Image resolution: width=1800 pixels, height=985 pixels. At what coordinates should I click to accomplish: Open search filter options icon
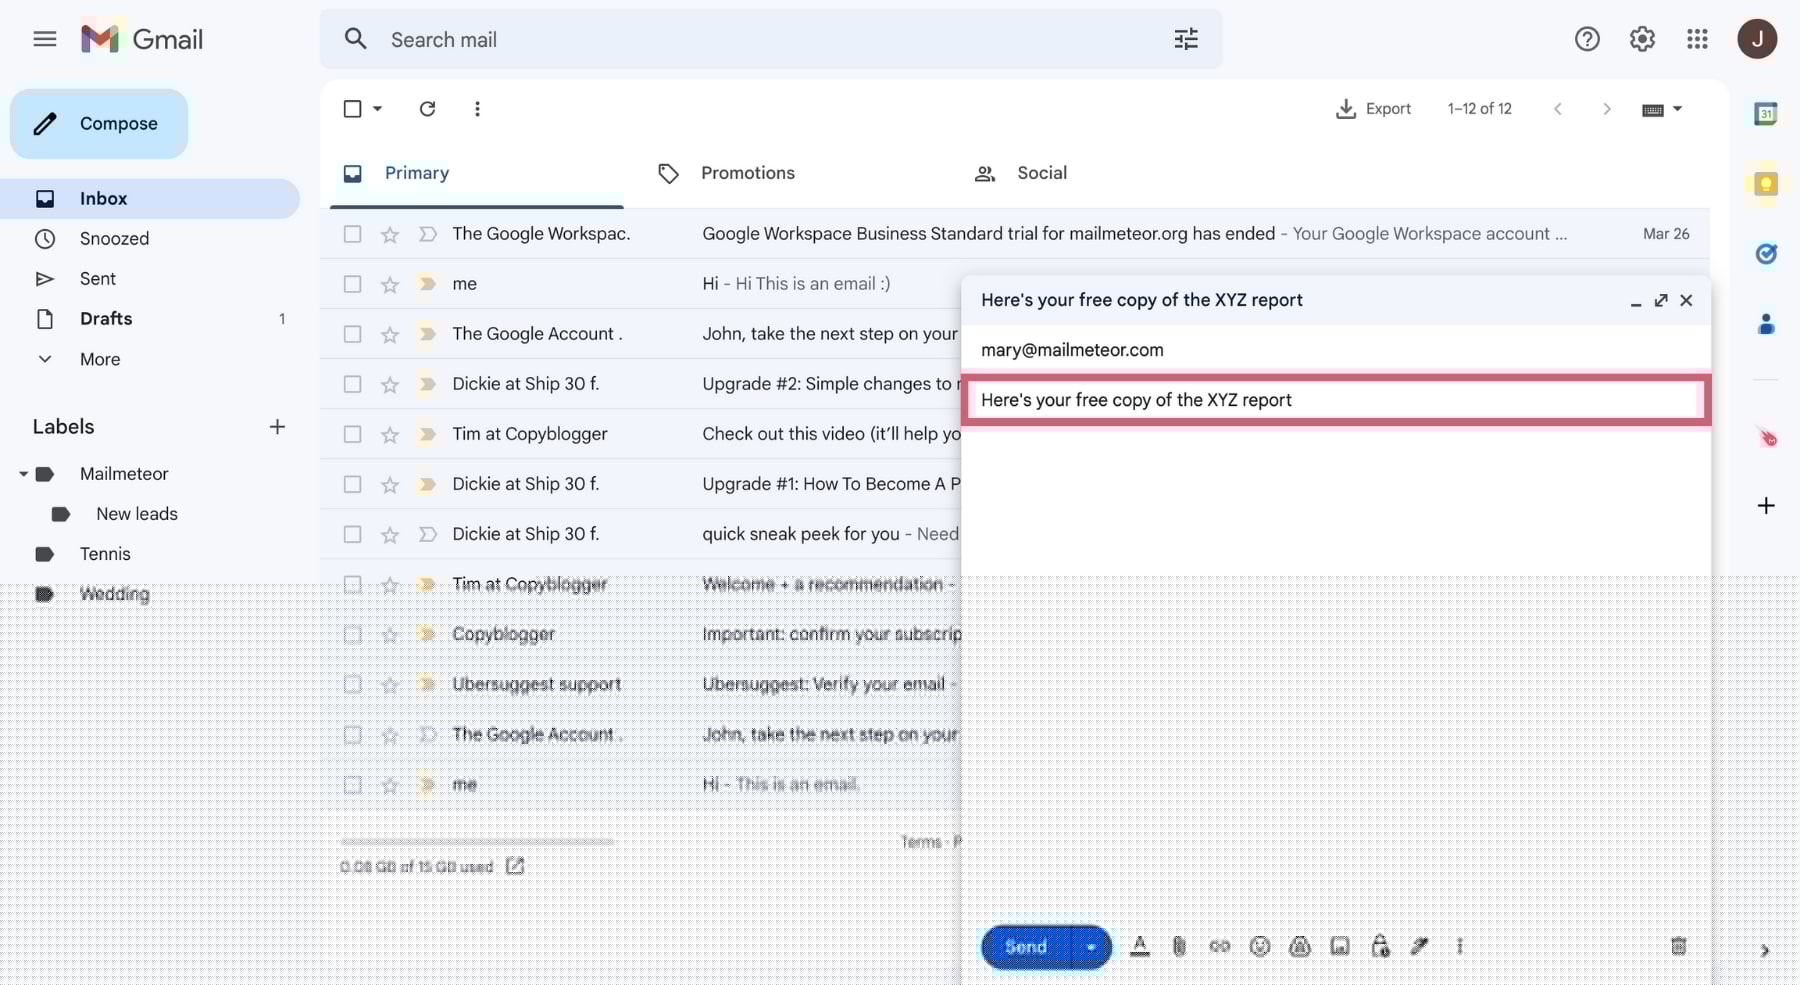tap(1186, 39)
